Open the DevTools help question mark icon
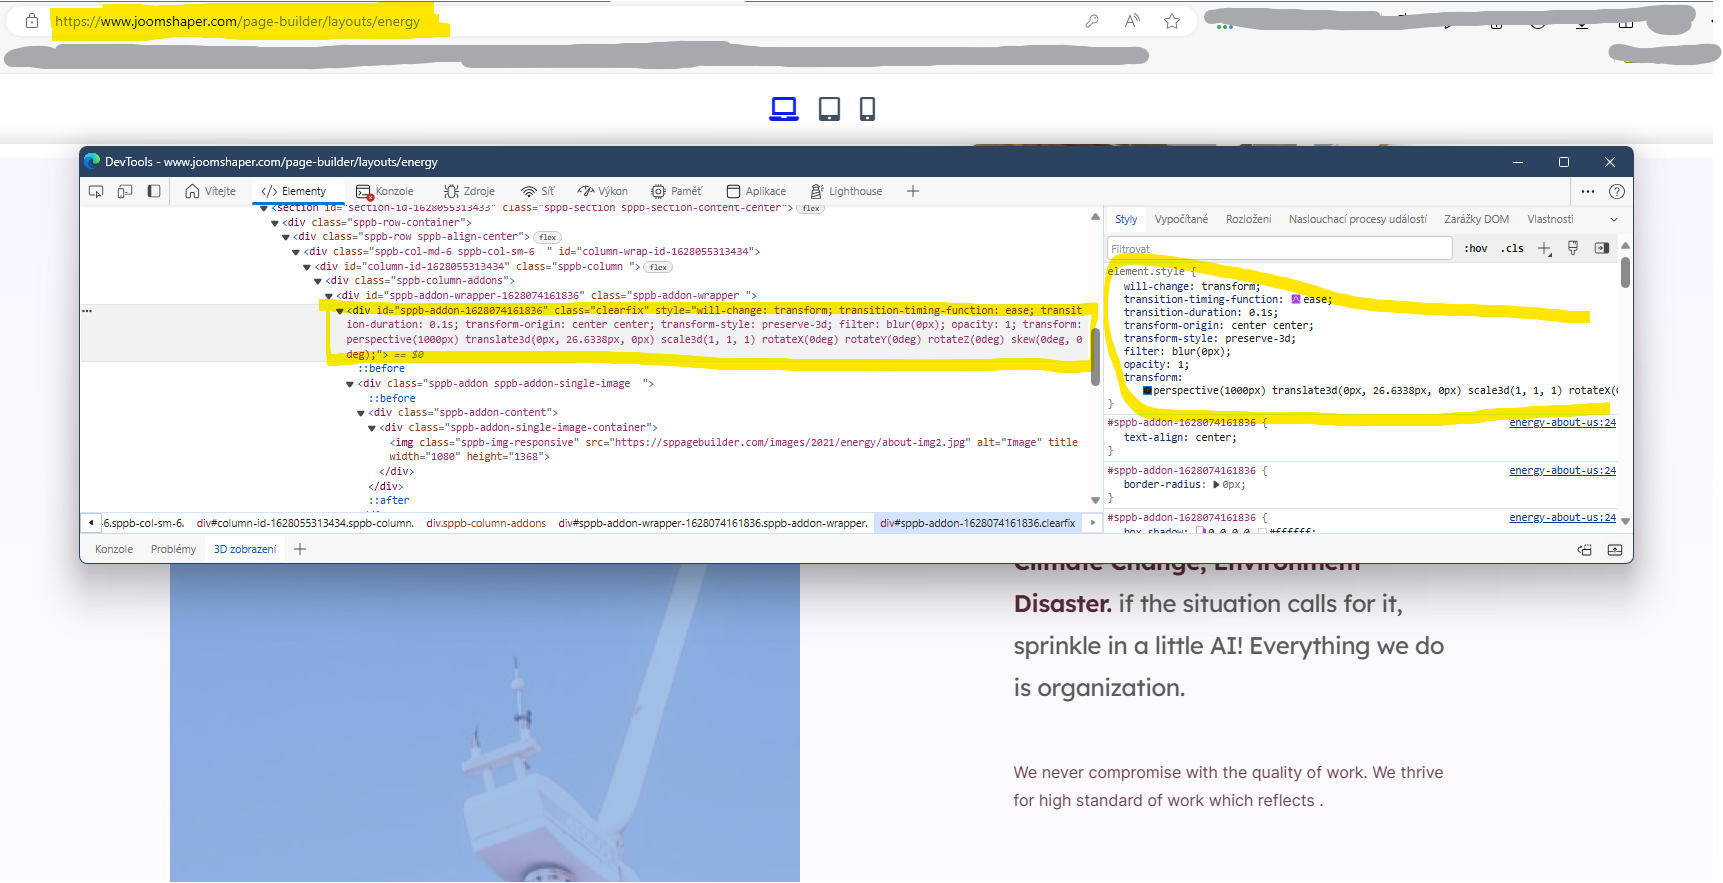 (1617, 191)
